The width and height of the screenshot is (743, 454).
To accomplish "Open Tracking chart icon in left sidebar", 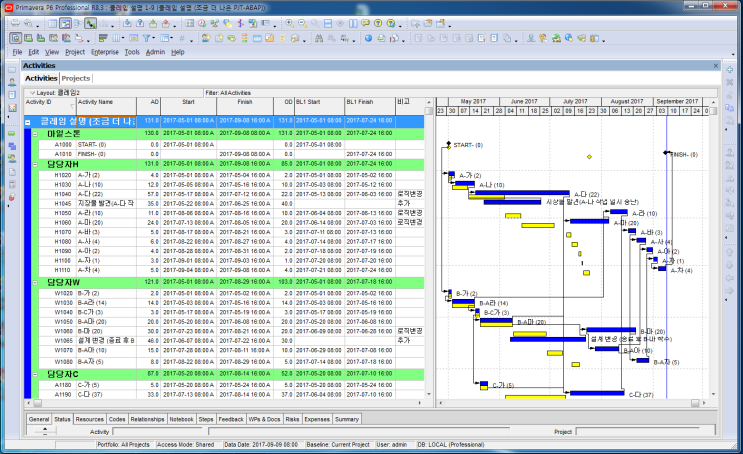I will [12, 108].
